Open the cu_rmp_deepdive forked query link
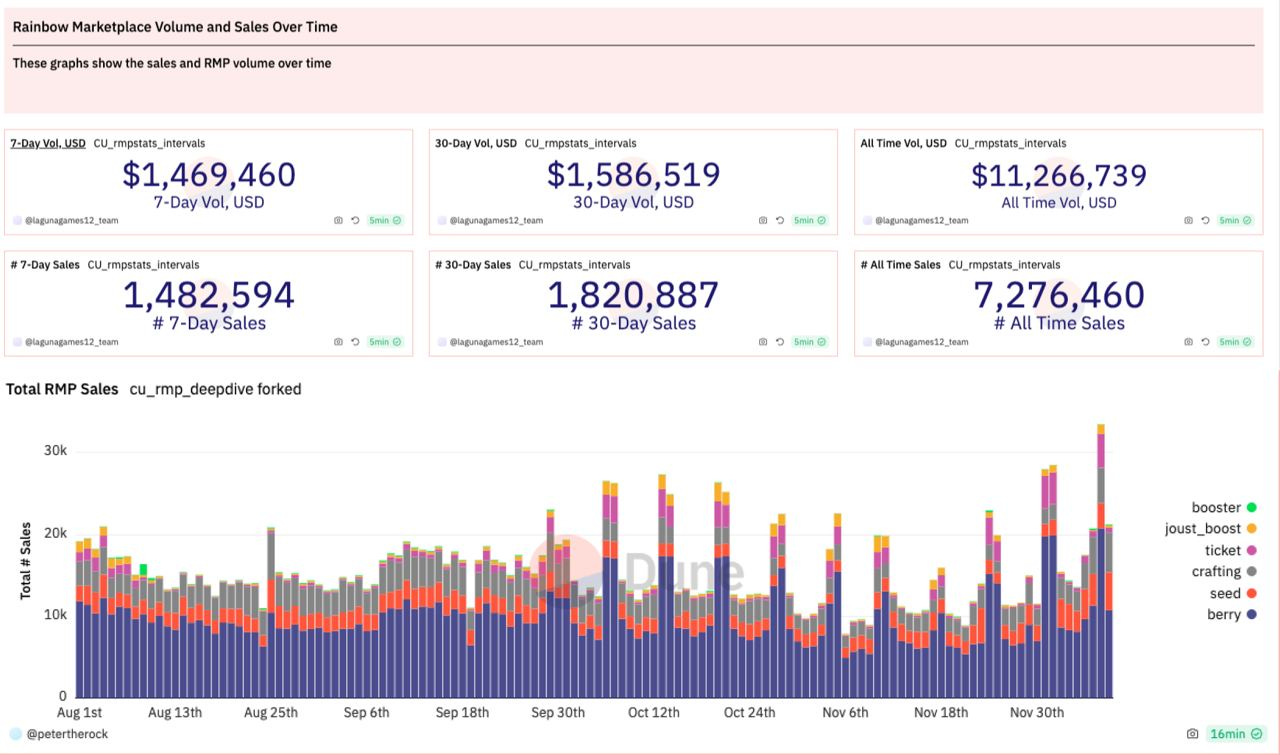The width and height of the screenshot is (1280, 755). (215, 389)
